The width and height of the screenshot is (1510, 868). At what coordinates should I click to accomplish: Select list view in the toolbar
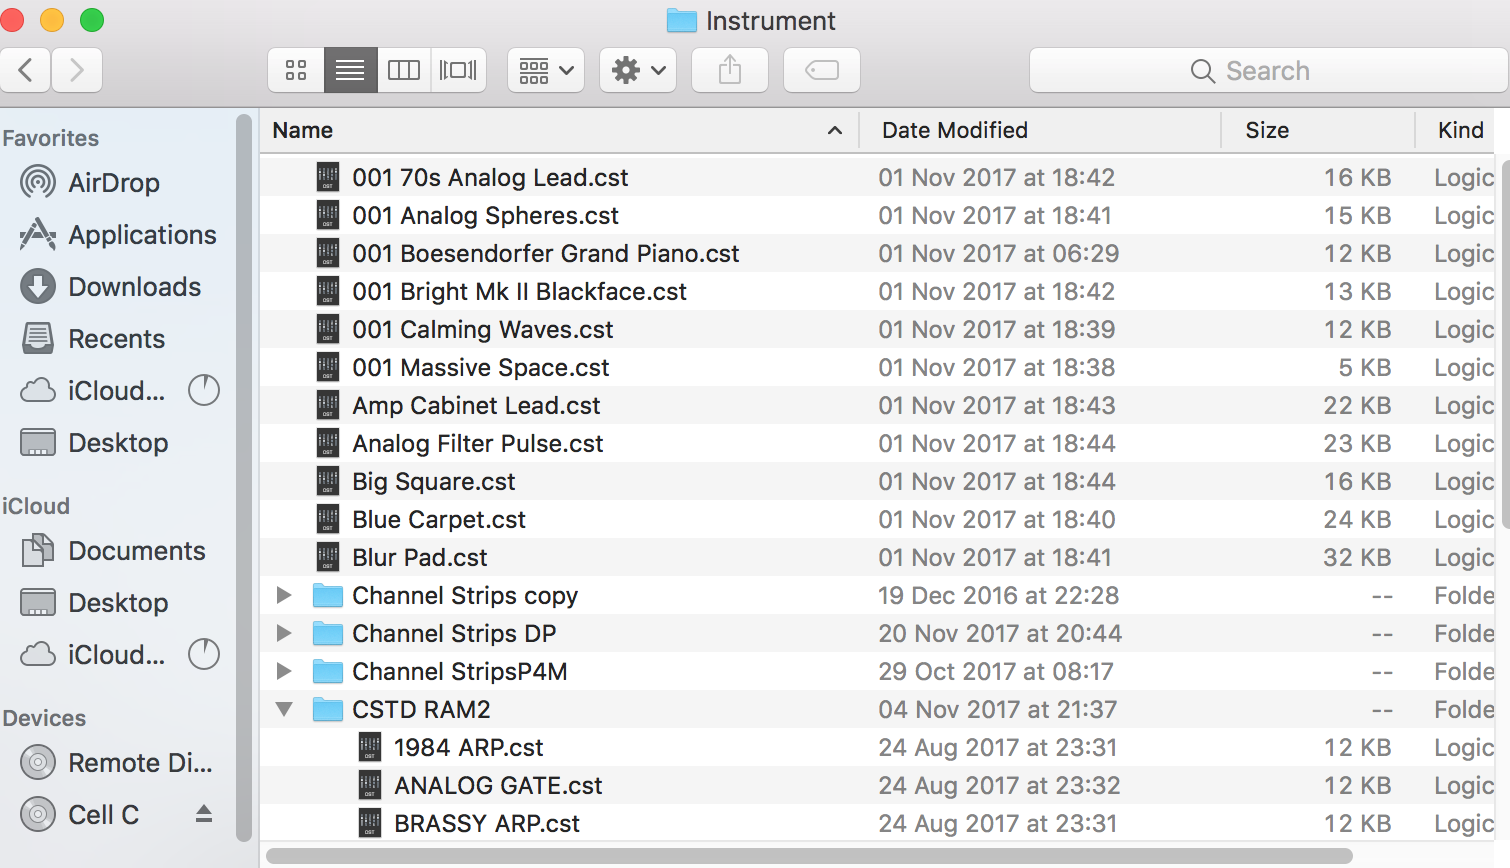tap(350, 70)
